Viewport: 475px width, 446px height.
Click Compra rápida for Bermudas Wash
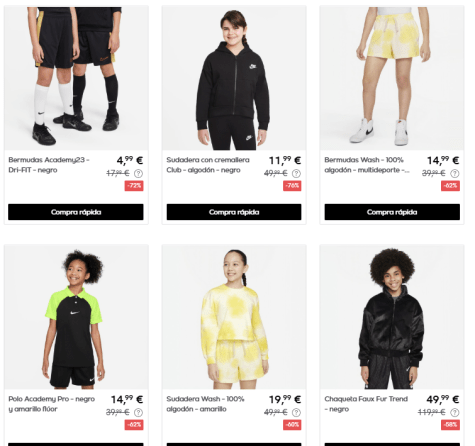pos(392,212)
